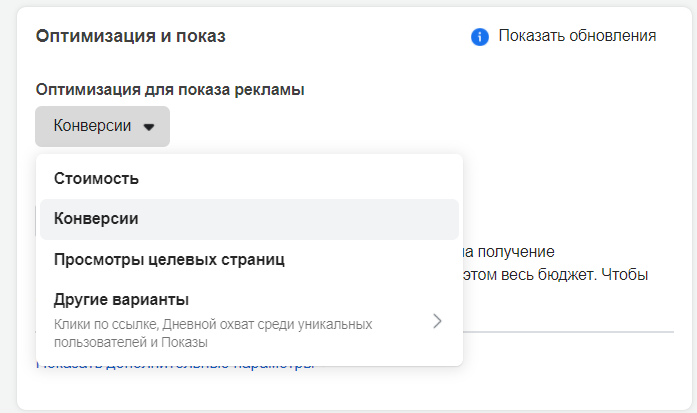Click the "Стоимость" item in the menu
The height and width of the screenshot is (413, 697).
(96, 179)
